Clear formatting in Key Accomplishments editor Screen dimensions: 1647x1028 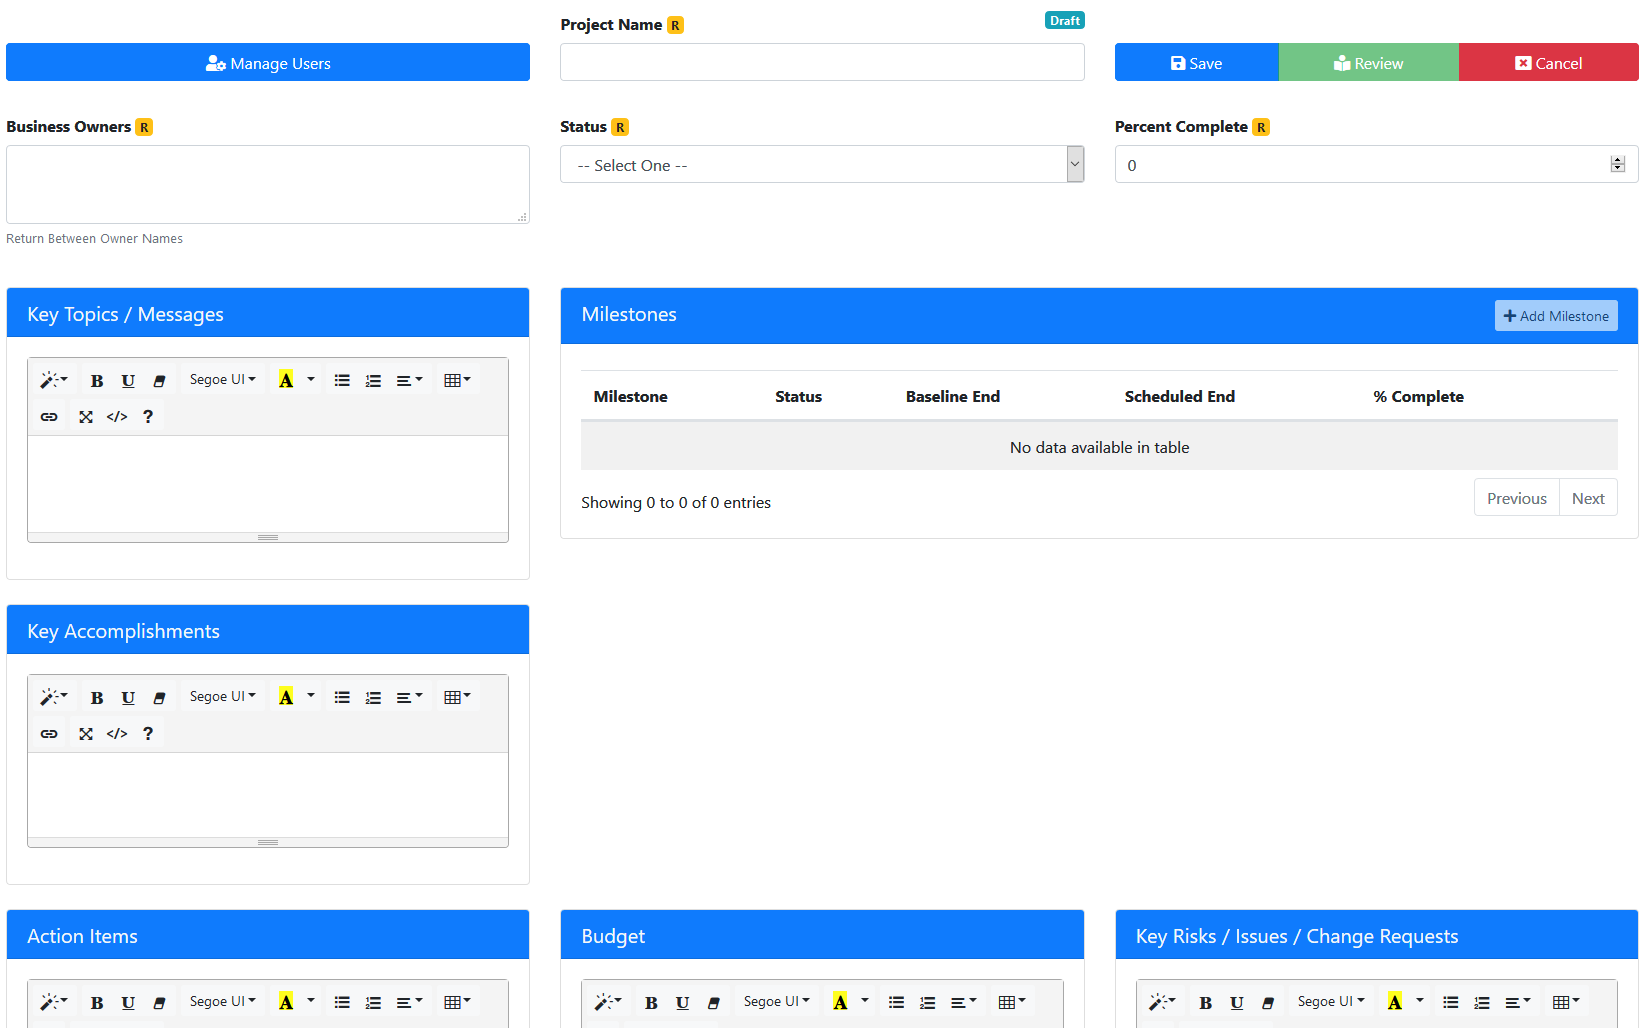point(159,697)
